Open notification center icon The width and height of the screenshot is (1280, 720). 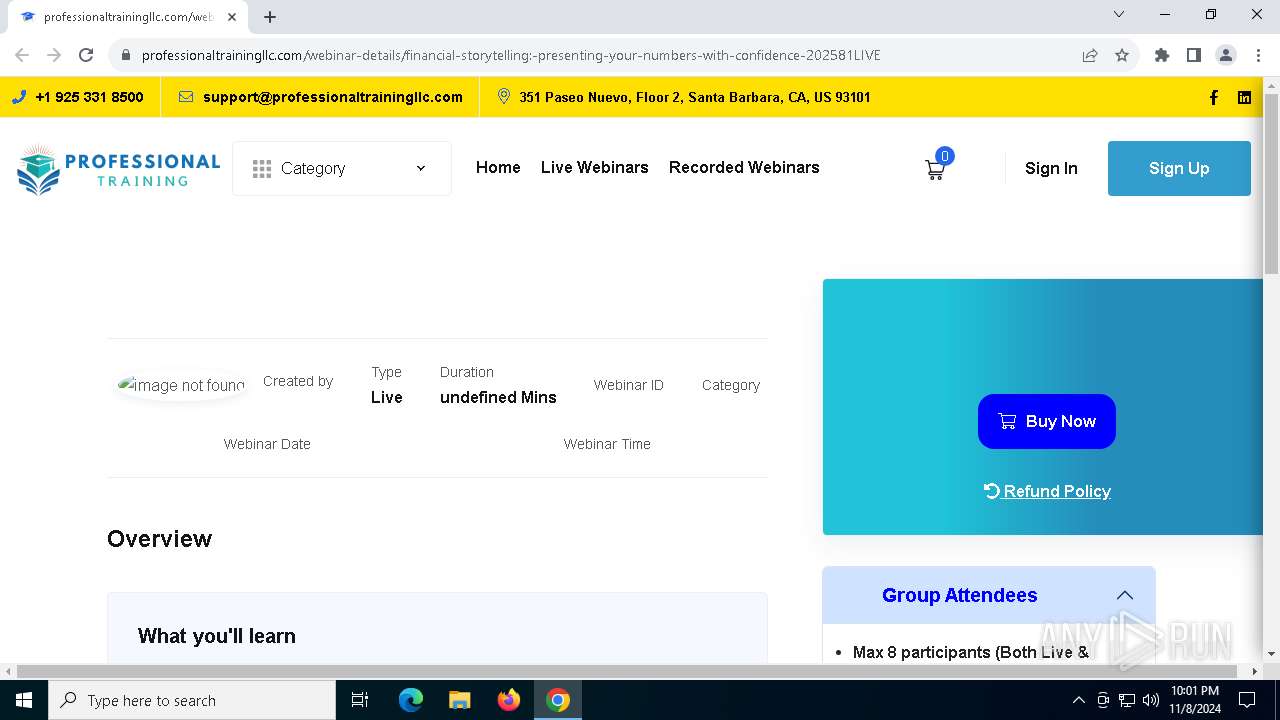[1248, 700]
